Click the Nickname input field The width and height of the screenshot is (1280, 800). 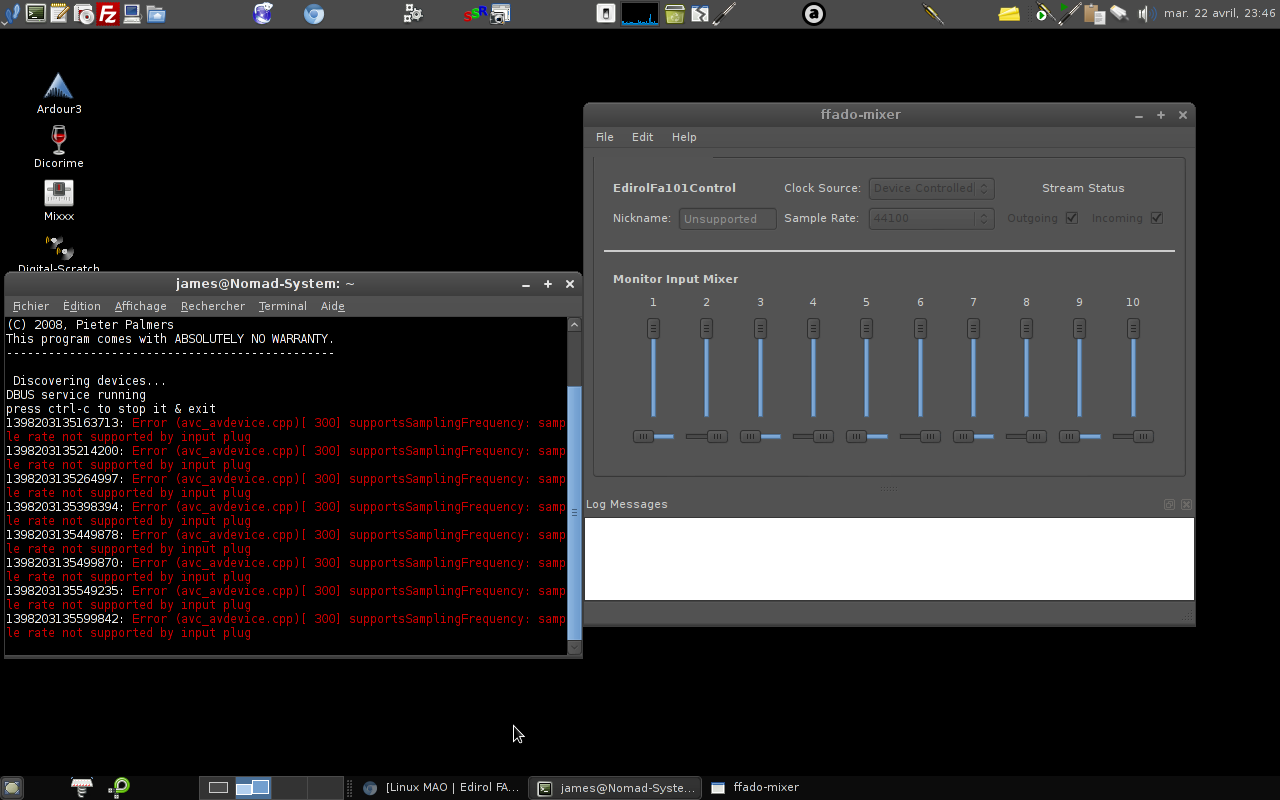(x=727, y=219)
